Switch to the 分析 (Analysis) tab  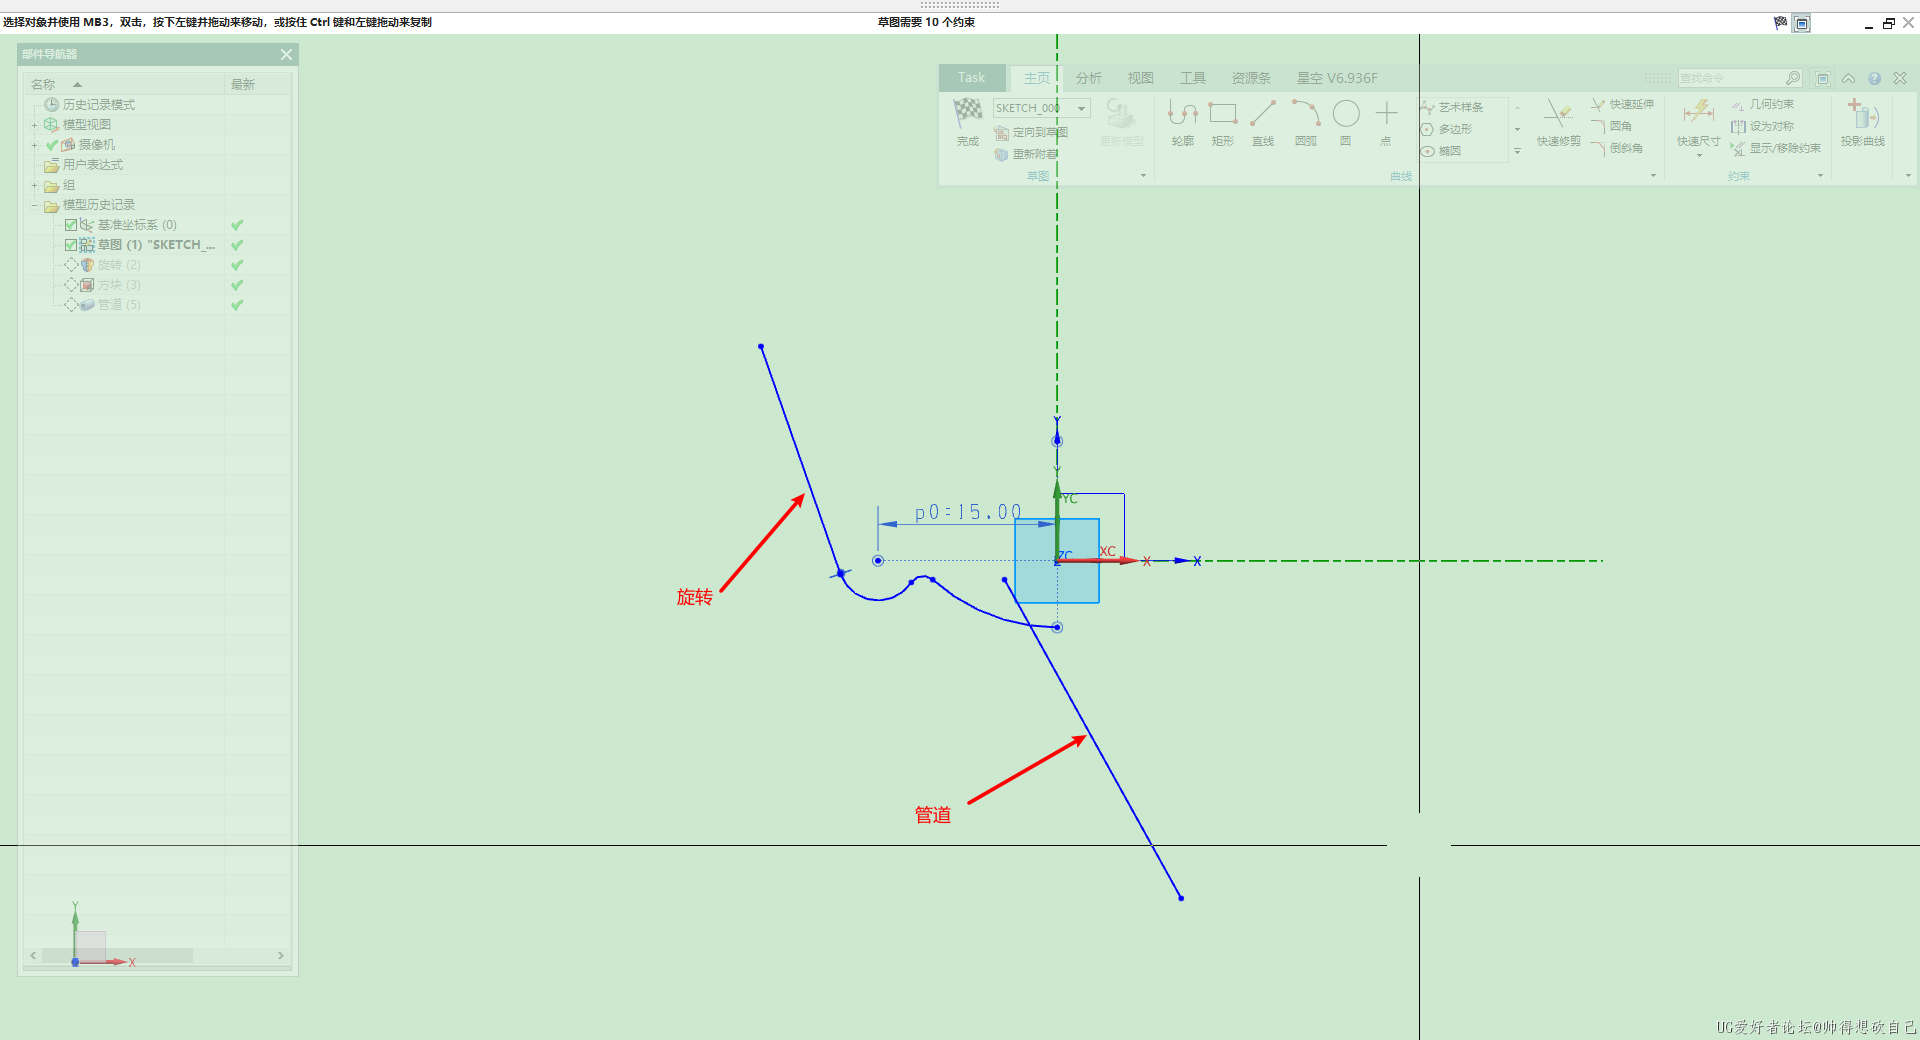click(x=1088, y=78)
